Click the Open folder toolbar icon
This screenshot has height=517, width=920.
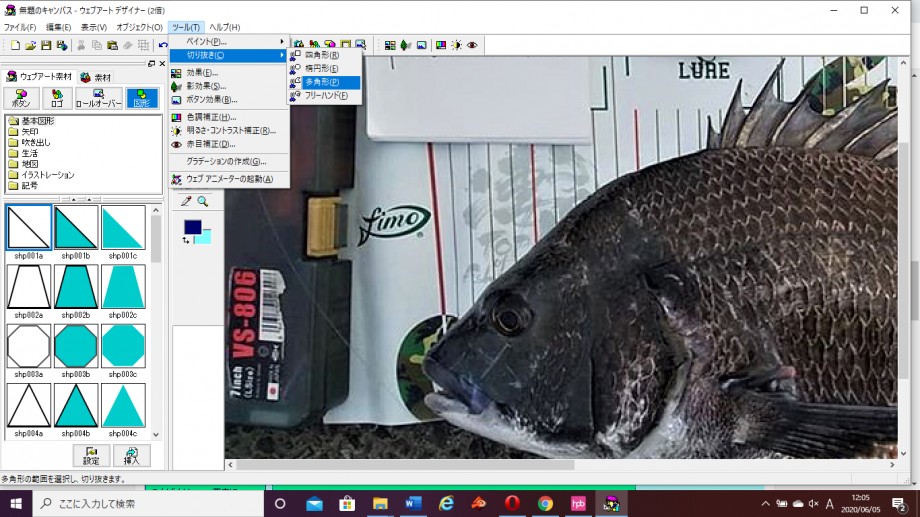pos(31,45)
